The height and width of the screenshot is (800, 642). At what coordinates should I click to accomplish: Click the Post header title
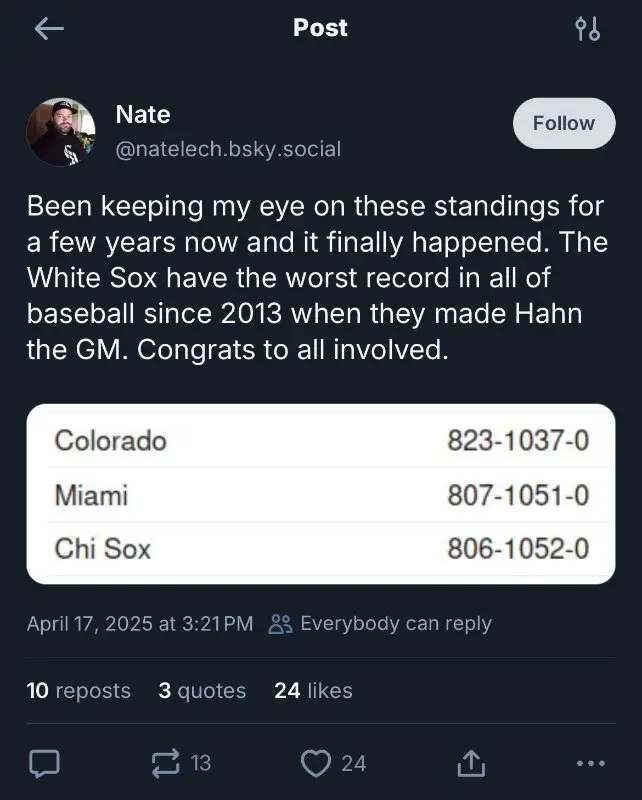320,28
